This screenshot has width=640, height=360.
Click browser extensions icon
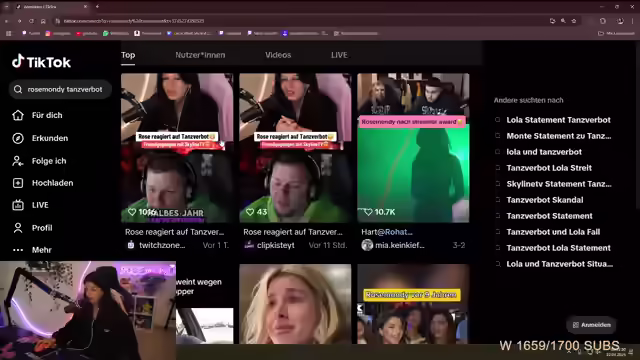[x=603, y=21]
